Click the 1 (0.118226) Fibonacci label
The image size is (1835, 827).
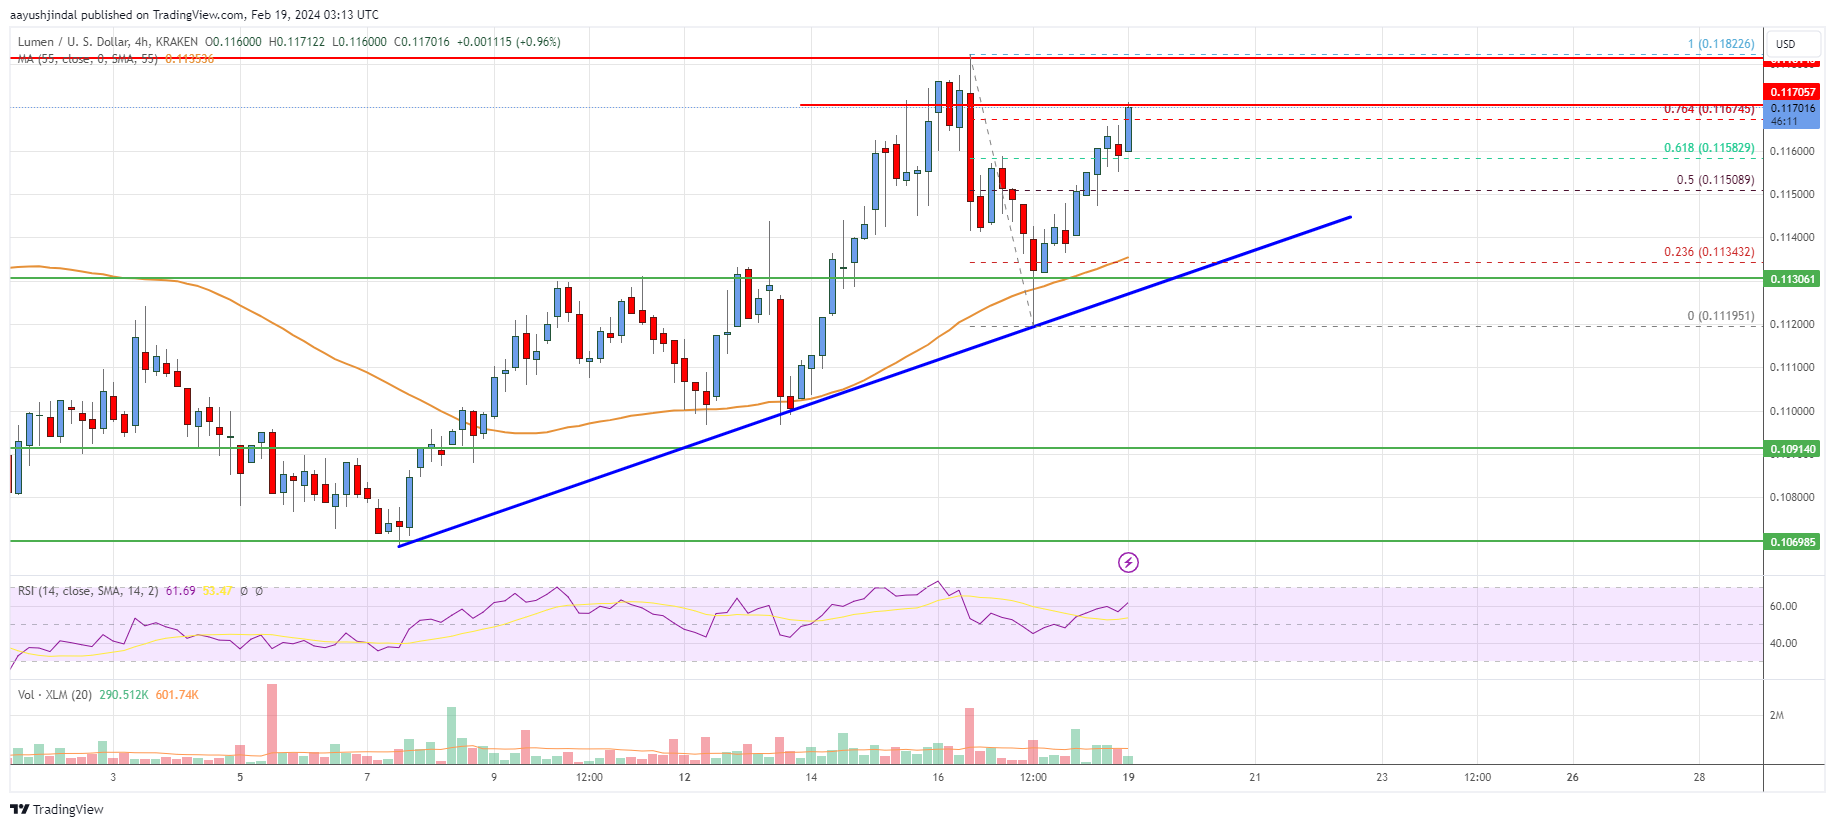1721,44
